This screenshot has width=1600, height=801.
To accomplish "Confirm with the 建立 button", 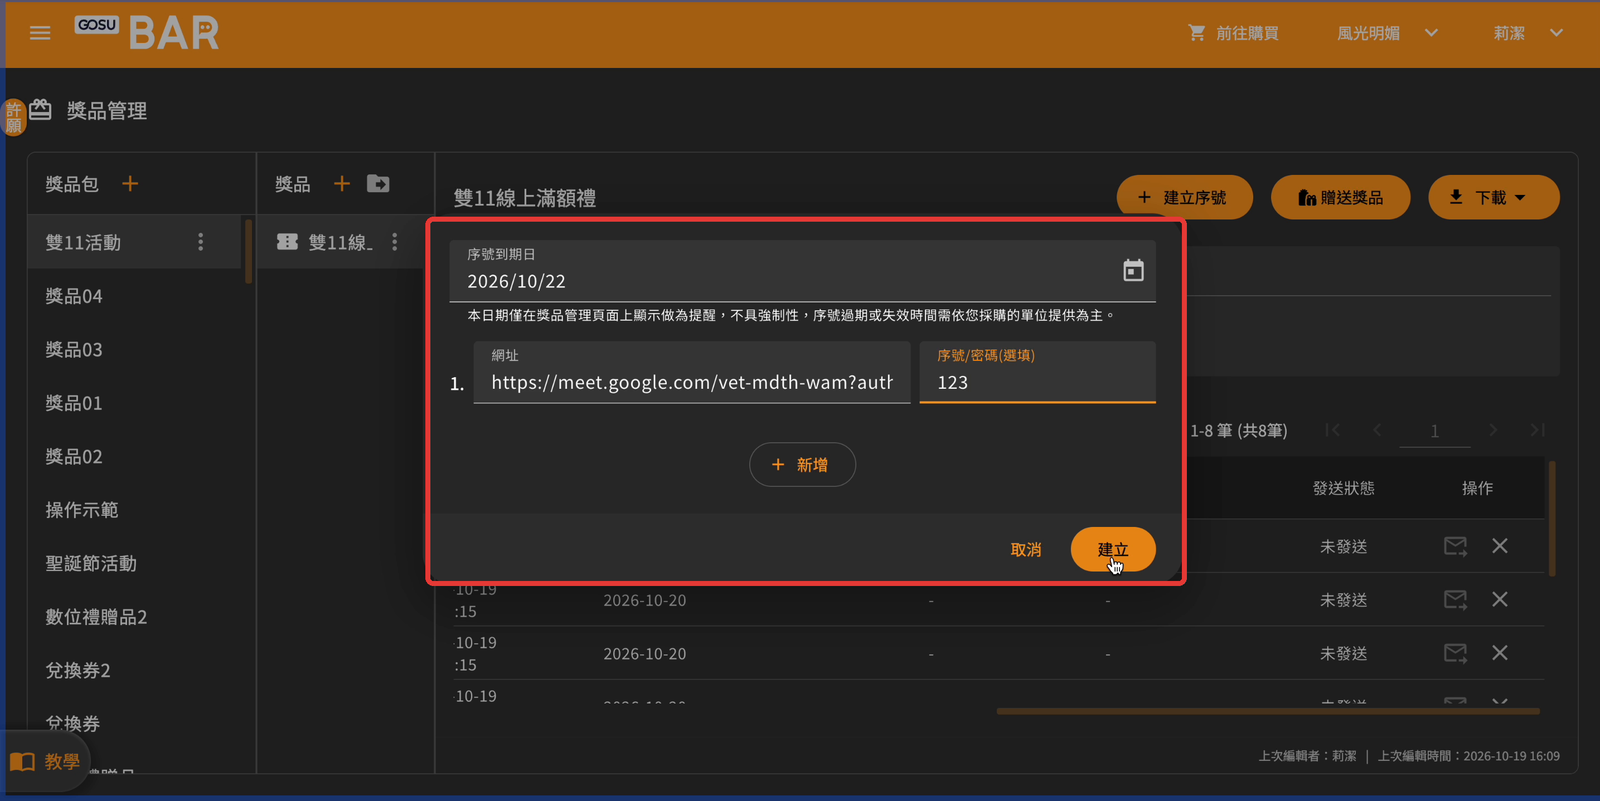I will point(1113,550).
